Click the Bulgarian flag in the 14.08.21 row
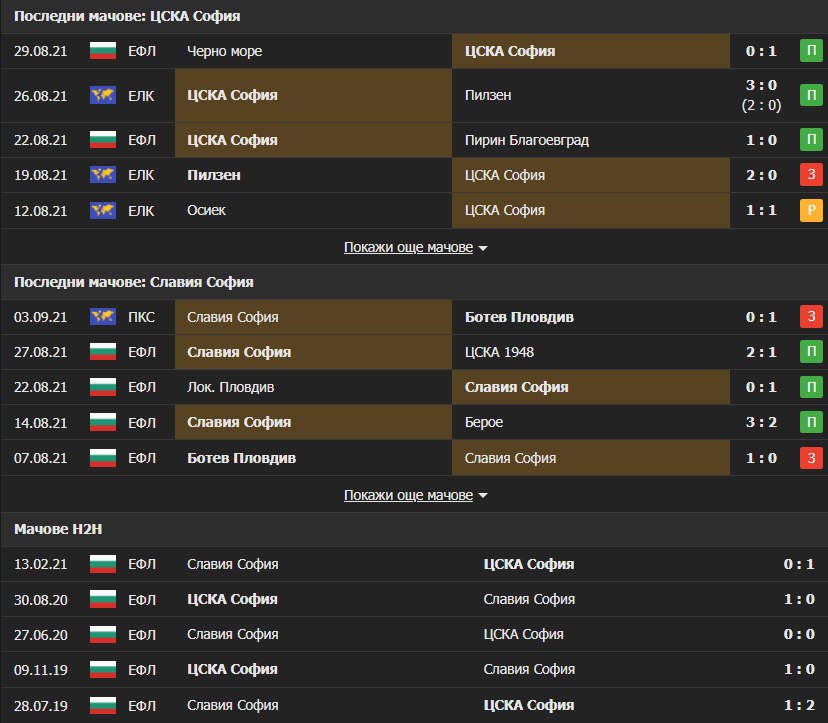This screenshot has height=723, width=828. (103, 422)
